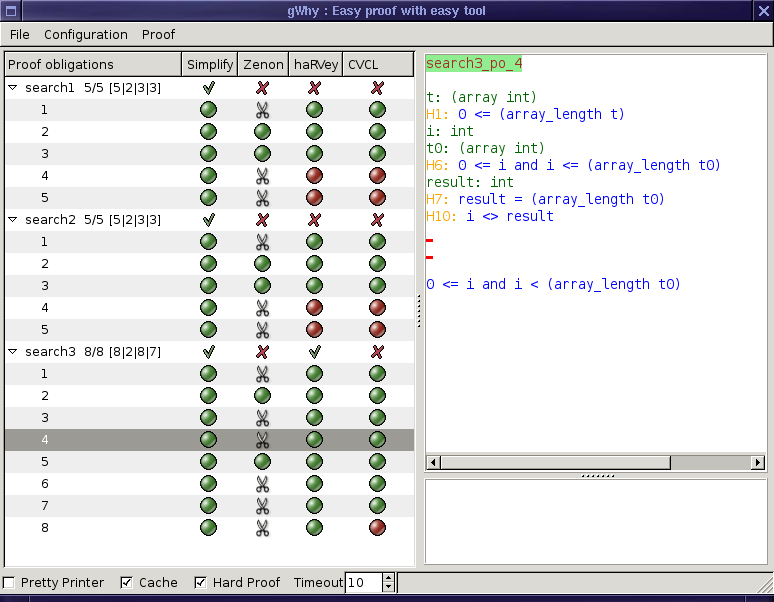
Task: Click hypothesis H7 line in goal view
Action: [545, 199]
